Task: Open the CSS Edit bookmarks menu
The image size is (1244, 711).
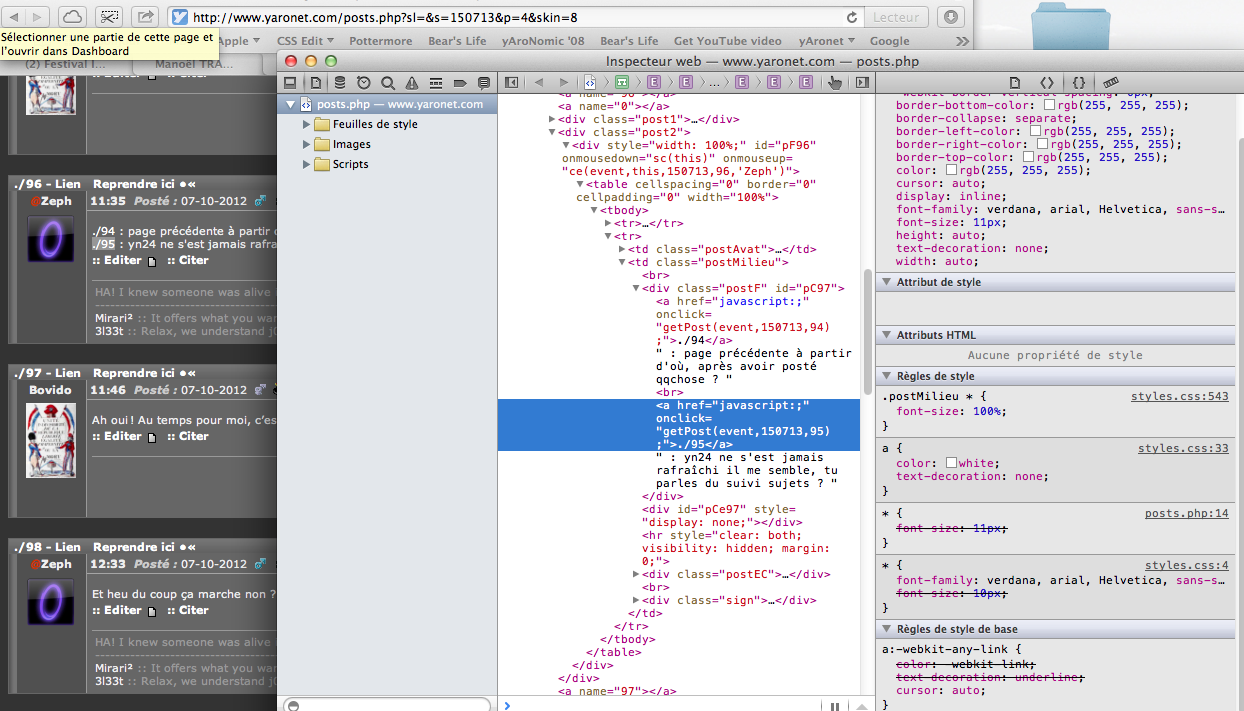Action: tap(305, 41)
